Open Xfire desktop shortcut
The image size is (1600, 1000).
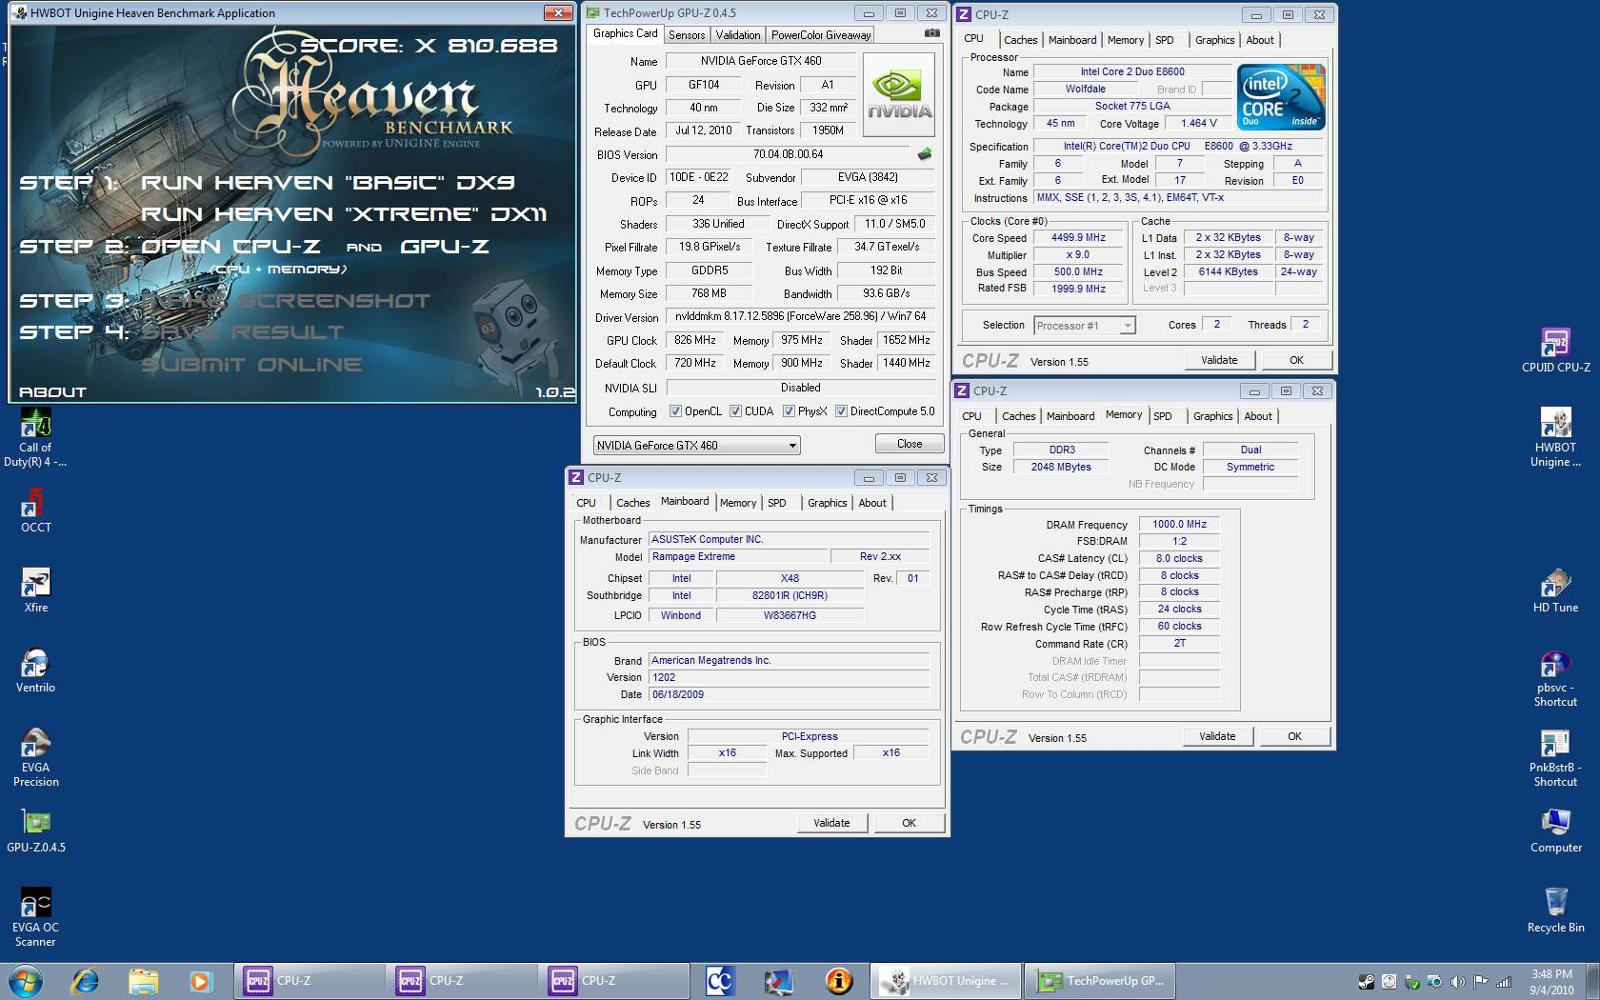tap(35, 590)
